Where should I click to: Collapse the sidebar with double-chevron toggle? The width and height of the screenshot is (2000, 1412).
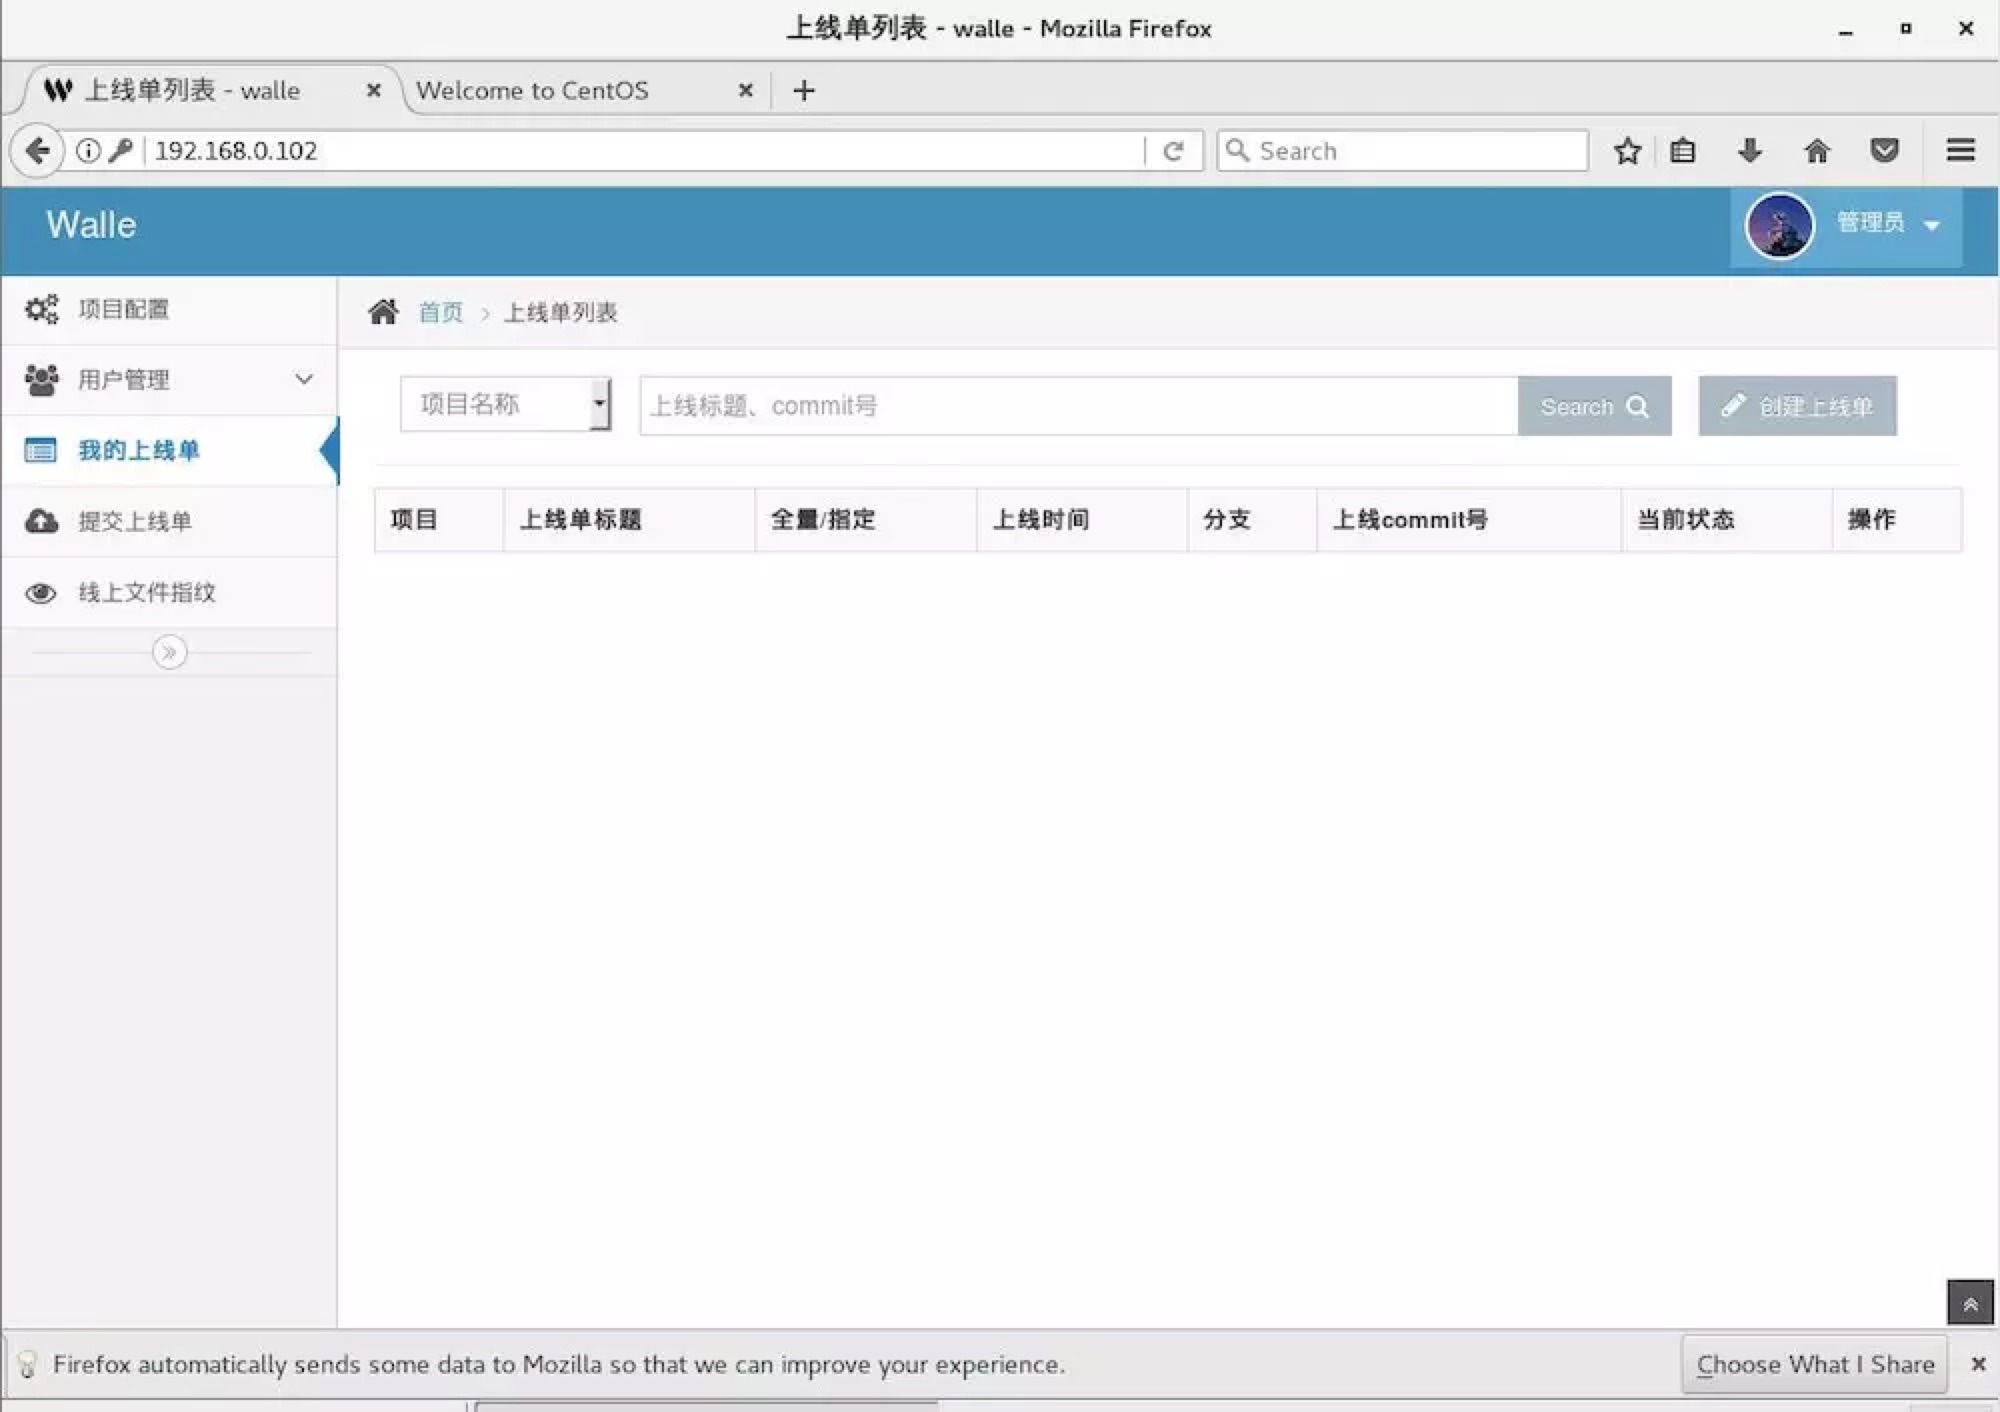tap(169, 652)
